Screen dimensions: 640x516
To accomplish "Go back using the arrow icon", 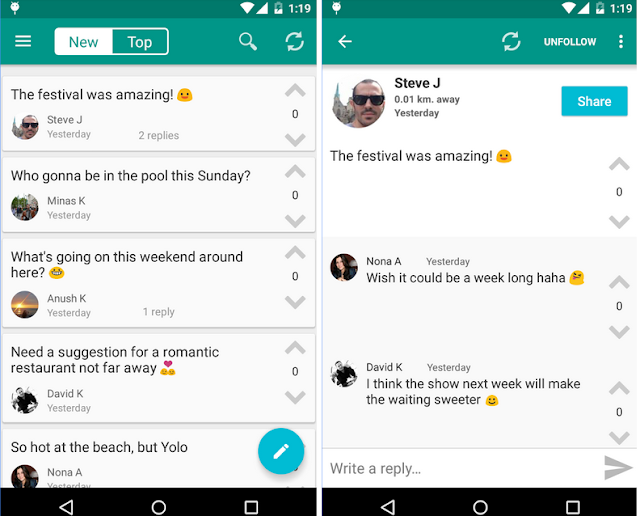I will (x=345, y=41).
